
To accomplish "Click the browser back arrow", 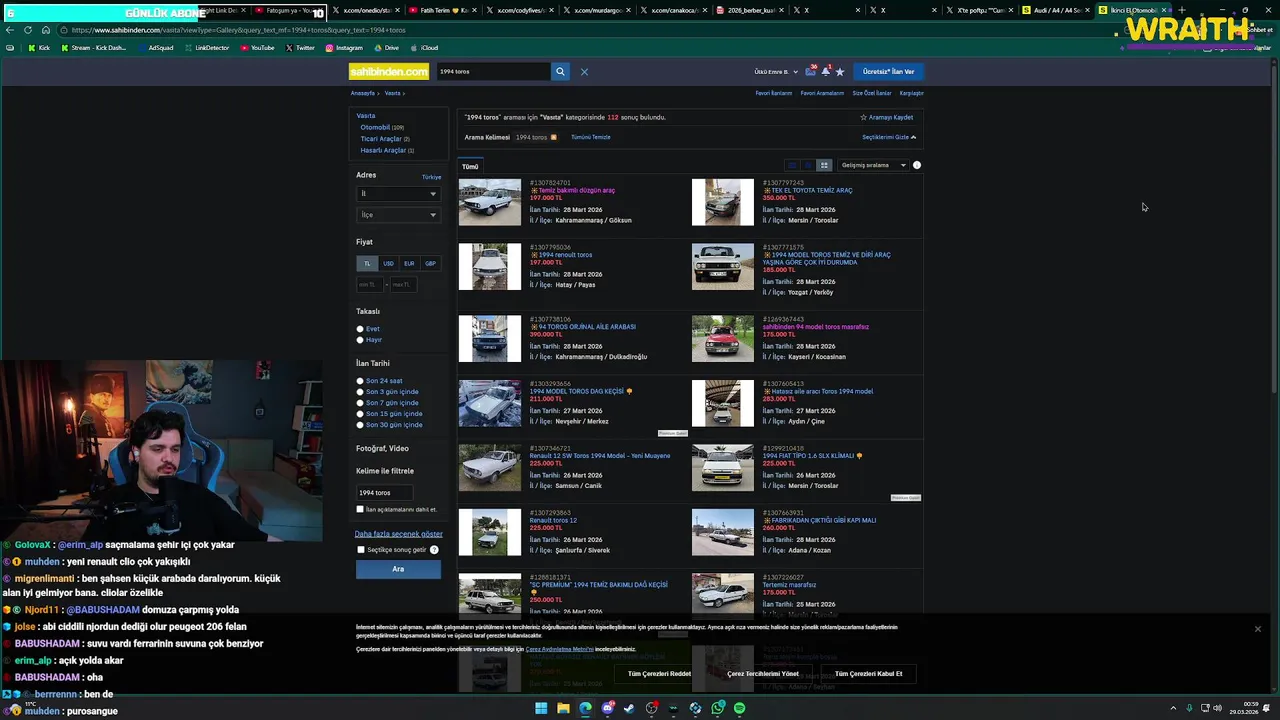I will pos(10,30).
